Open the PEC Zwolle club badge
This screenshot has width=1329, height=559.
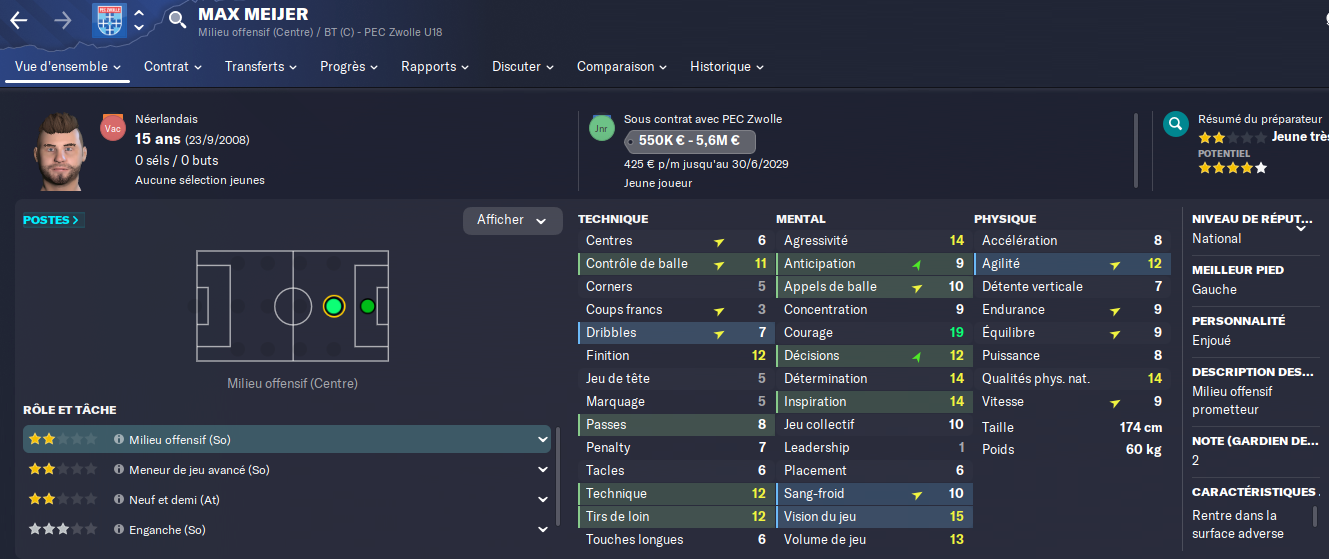coord(109,20)
